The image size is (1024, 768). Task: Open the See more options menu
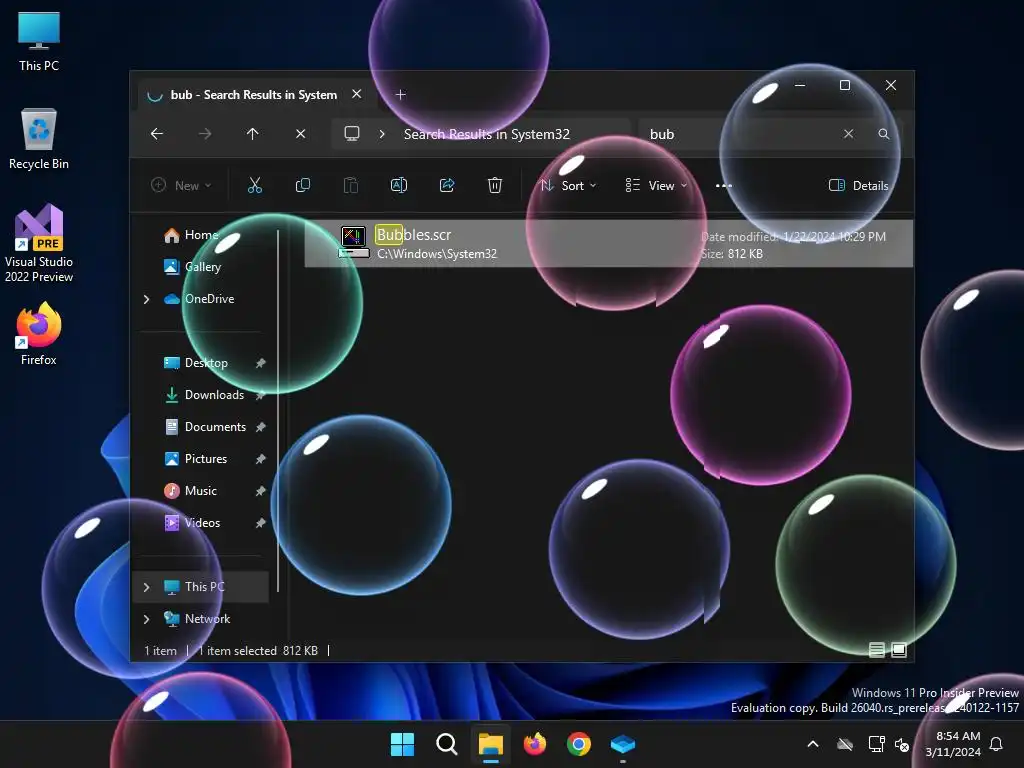tap(724, 185)
